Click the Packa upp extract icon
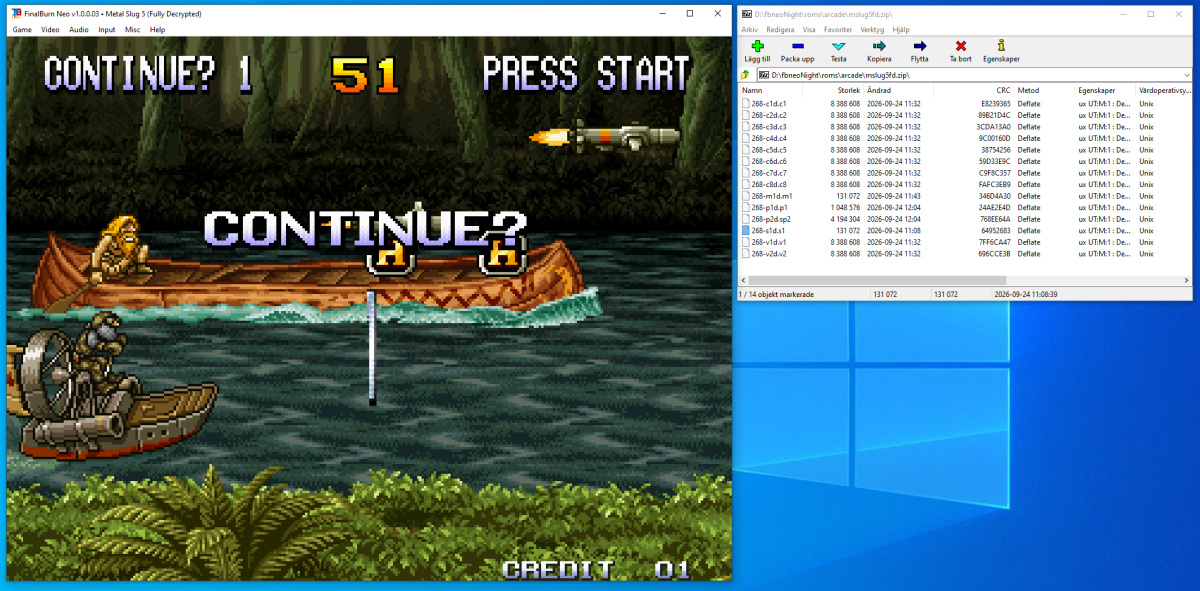 pyautogui.click(x=797, y=46)
